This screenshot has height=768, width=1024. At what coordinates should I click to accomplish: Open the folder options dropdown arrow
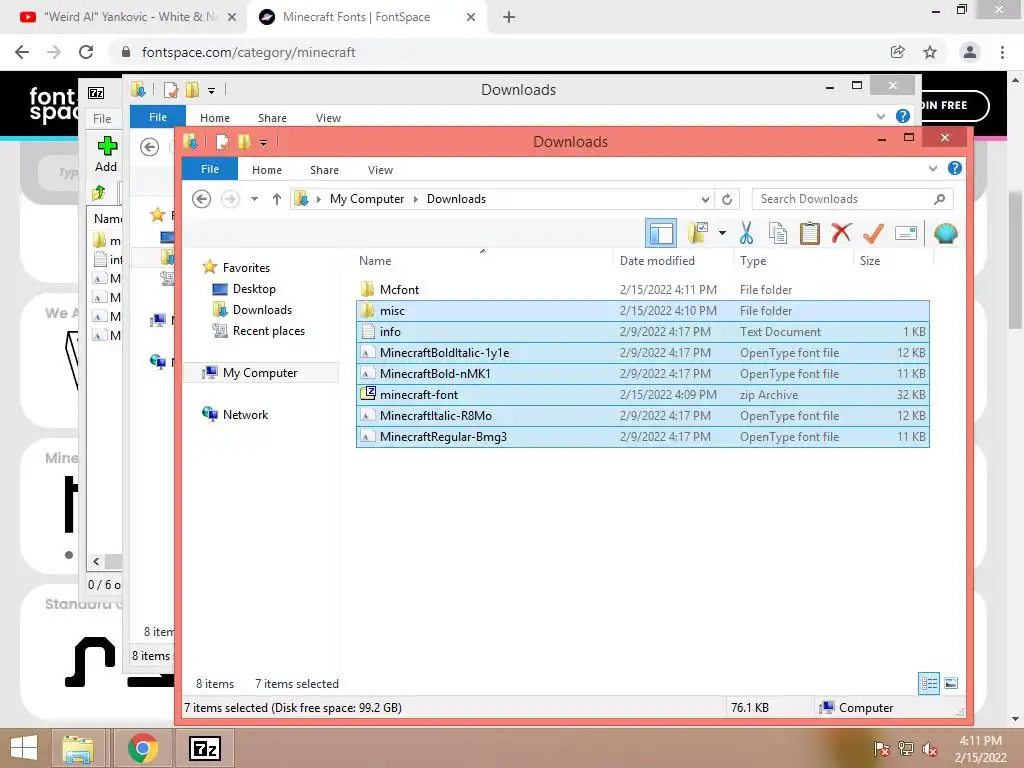click(722, 233)
